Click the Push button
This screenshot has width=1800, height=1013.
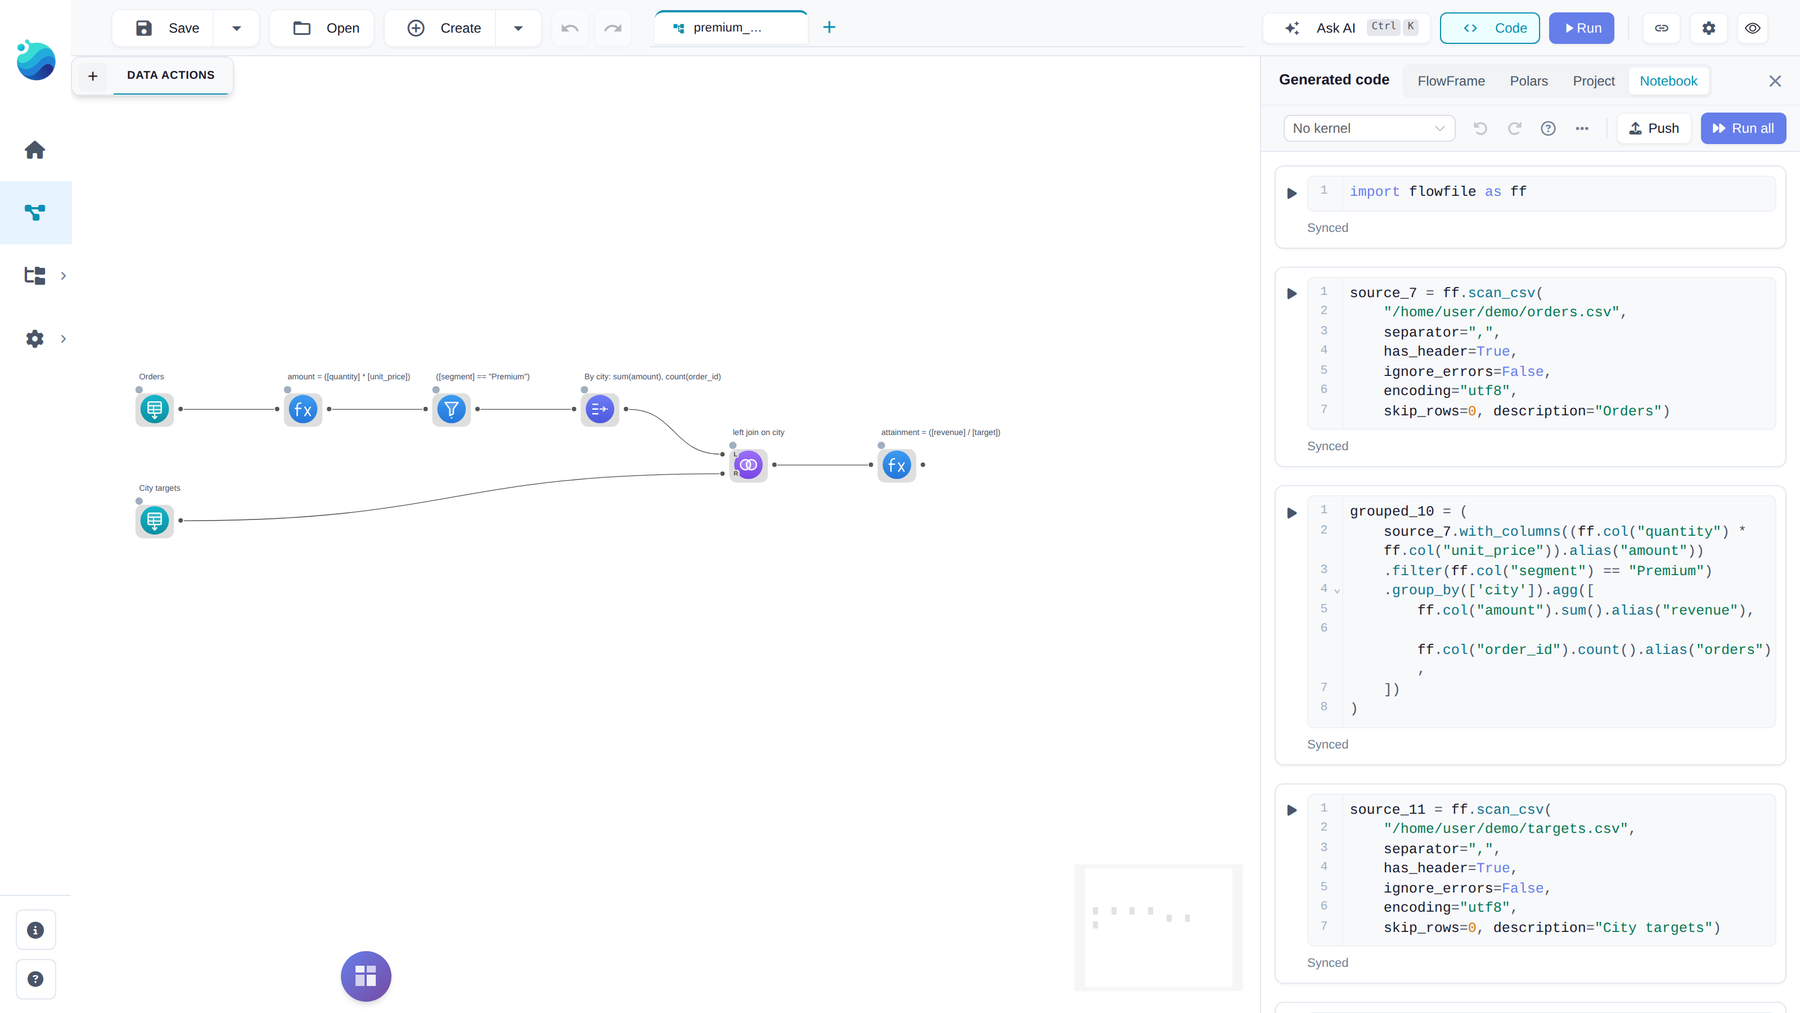click(1654, 128)
